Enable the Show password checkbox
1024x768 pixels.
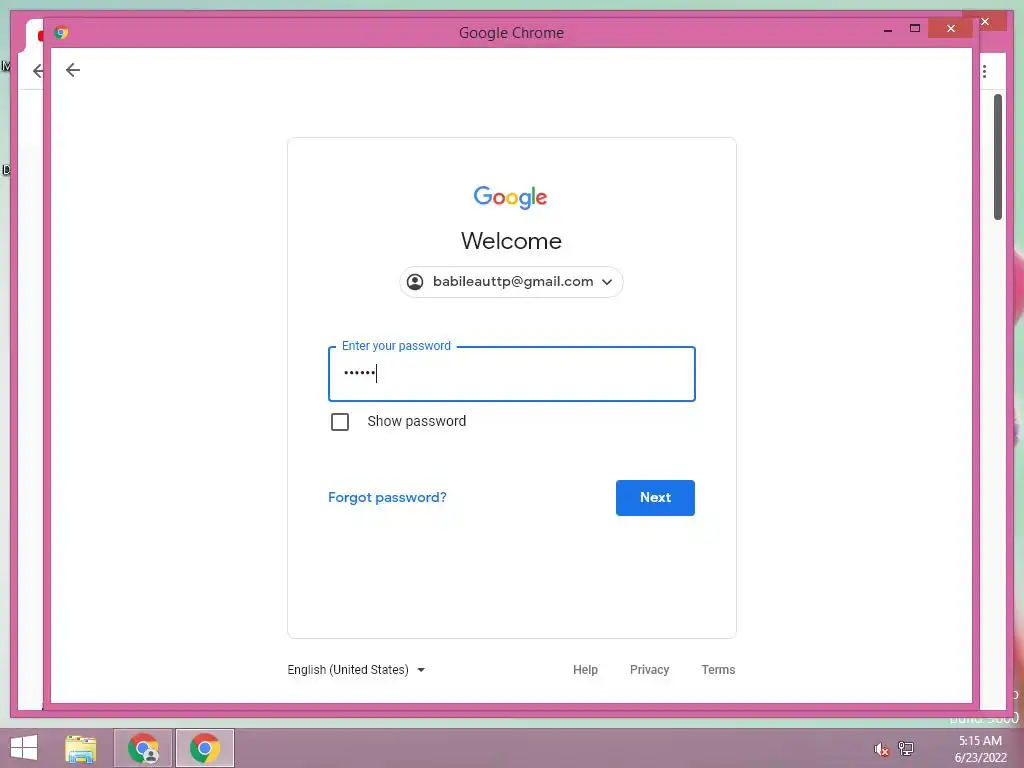pos(340,422)
